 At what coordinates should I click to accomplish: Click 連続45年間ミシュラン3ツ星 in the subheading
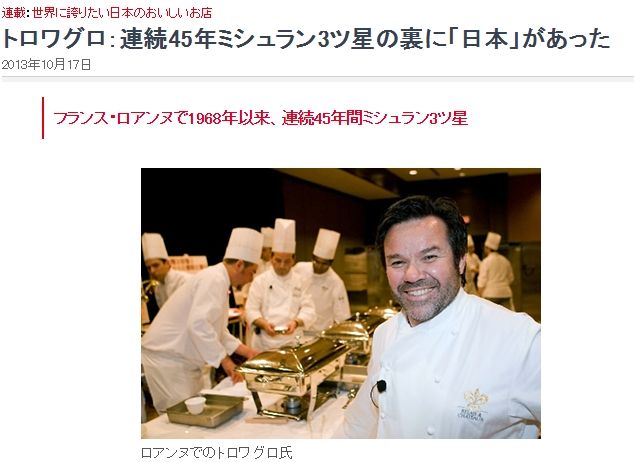375,118
